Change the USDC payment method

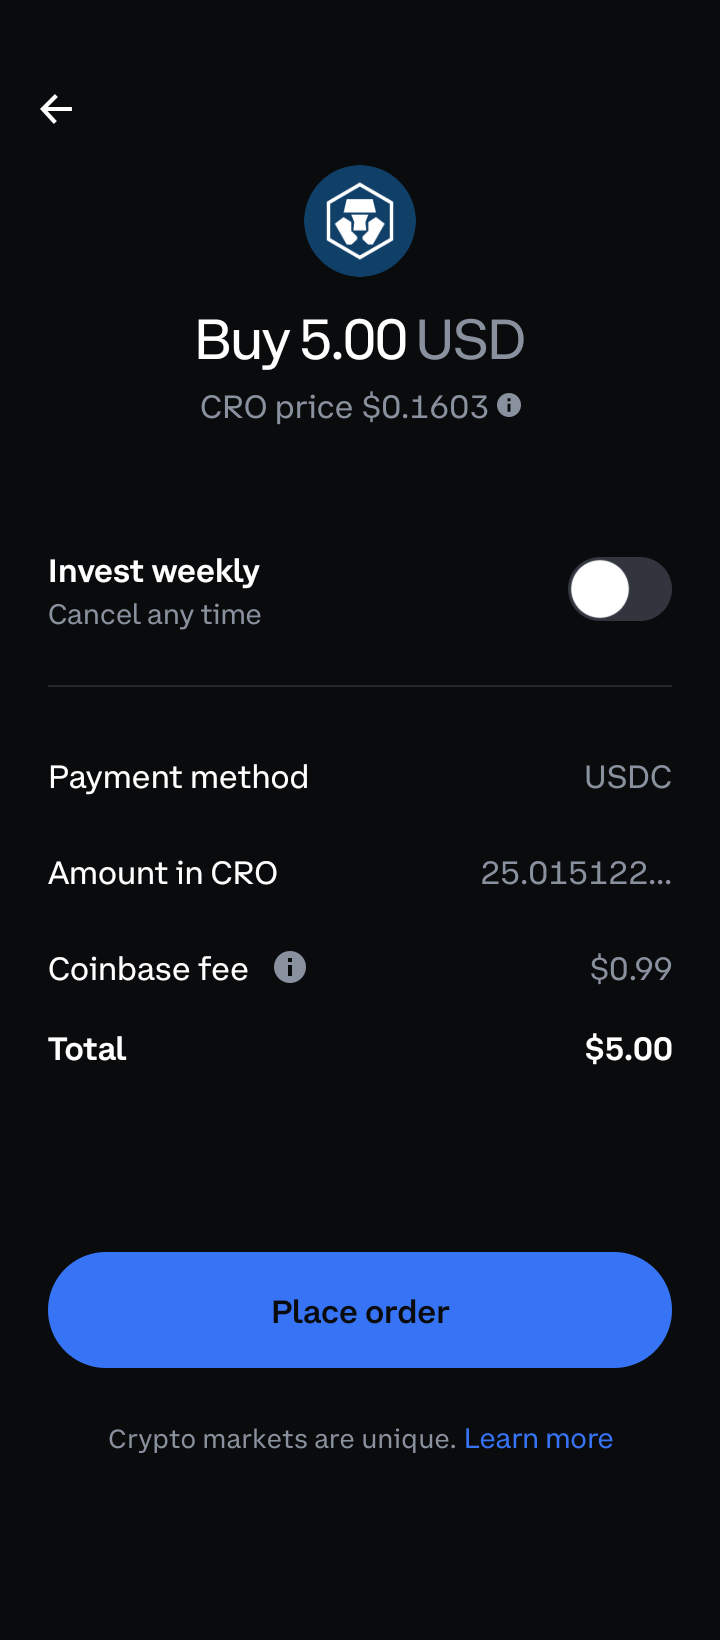click(x=628, y=777)
